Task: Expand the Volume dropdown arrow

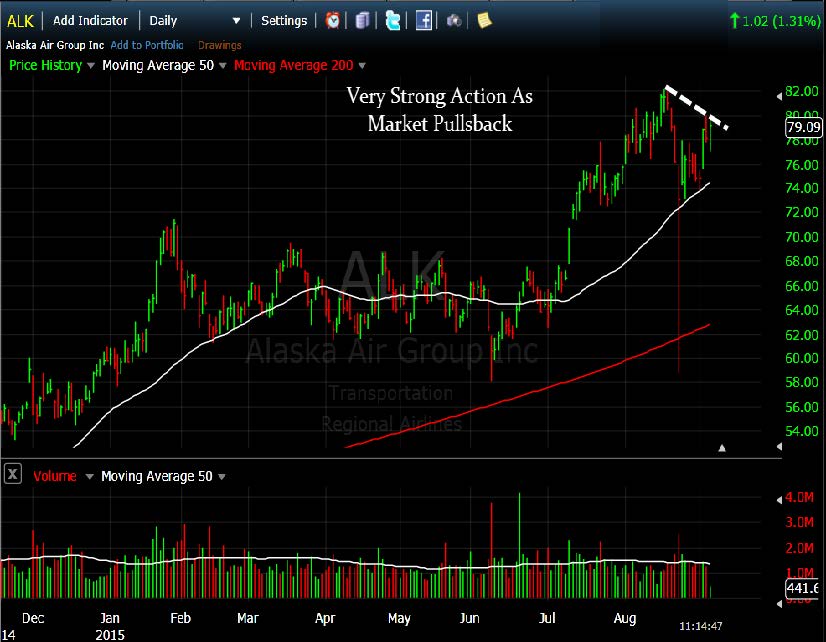Action: 90,477
